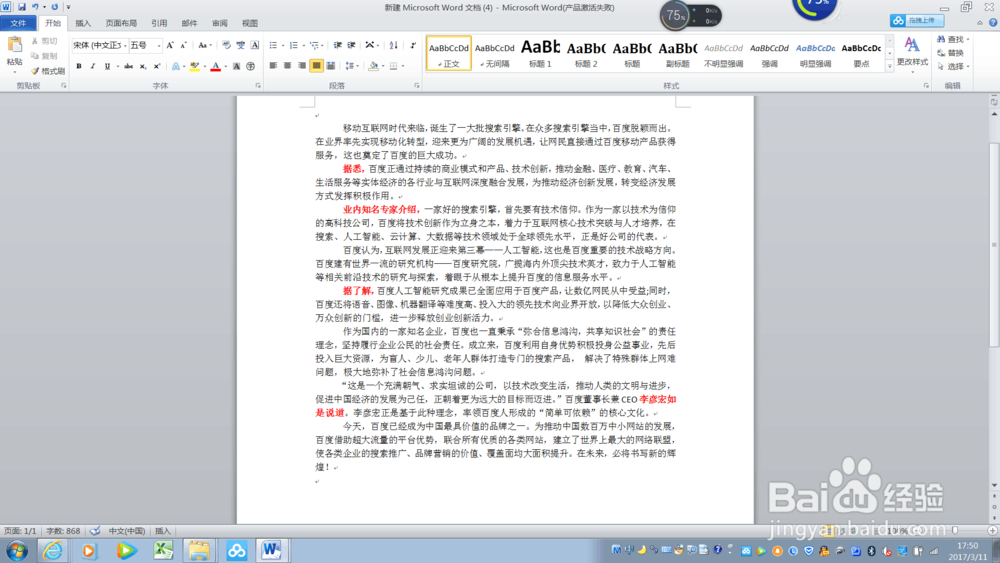Toggle Underline formatting

click(x=107, y=66)
